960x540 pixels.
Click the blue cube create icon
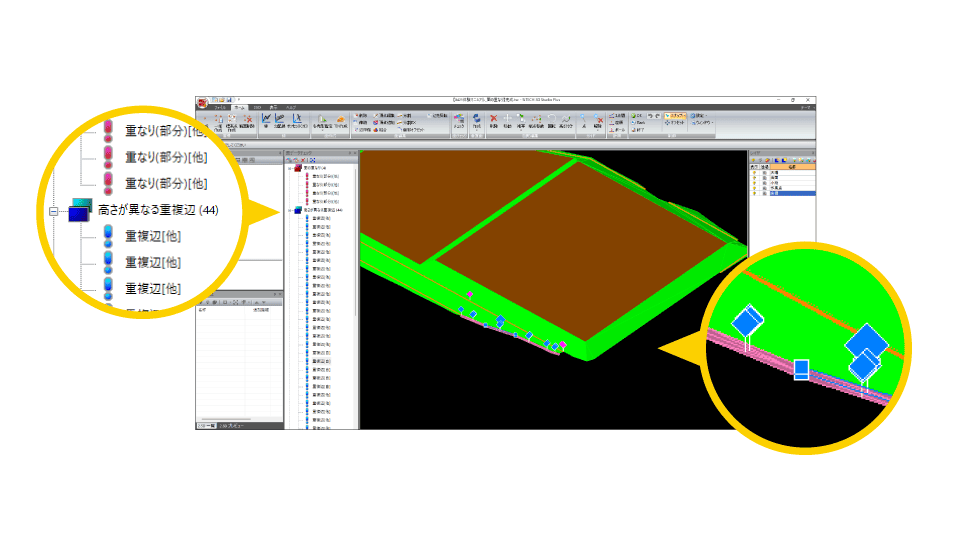click(x=476, y=119)
